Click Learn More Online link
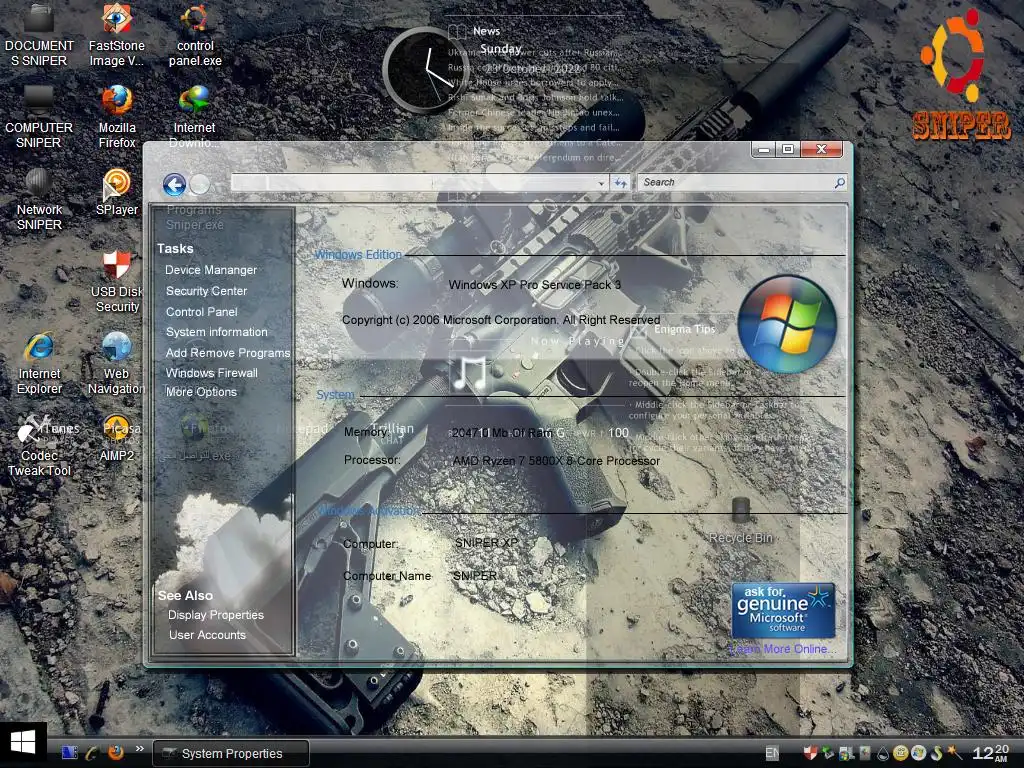Image resolution: width=1024 pixels, height=768 pixels. [781, 649]
